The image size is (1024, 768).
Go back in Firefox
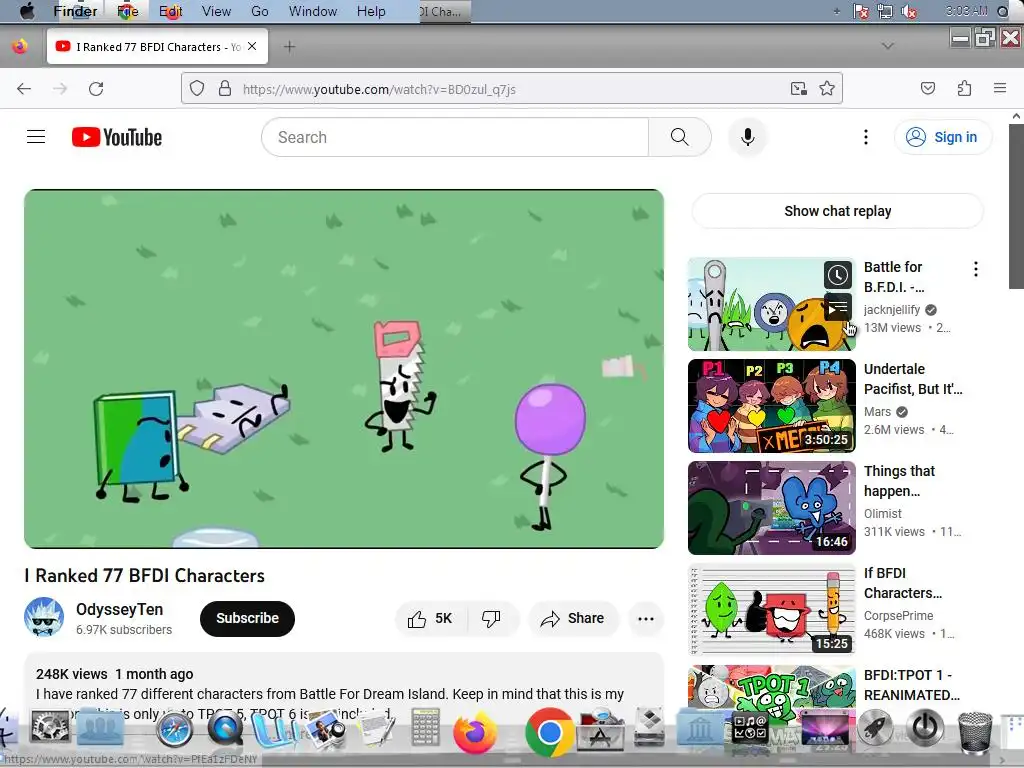(24, 89)
